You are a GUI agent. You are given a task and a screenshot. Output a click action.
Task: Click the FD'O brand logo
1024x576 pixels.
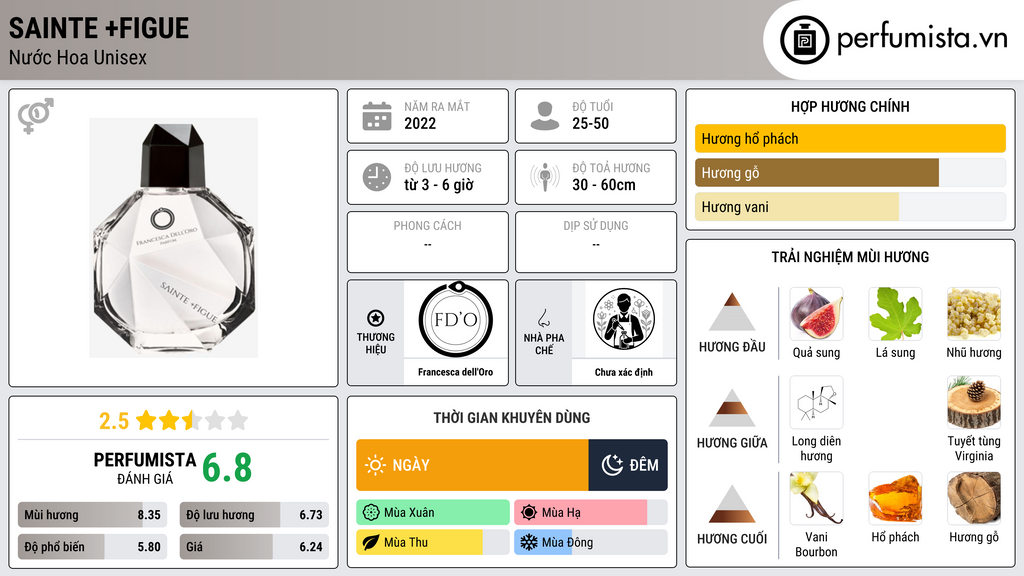point(456,319)
